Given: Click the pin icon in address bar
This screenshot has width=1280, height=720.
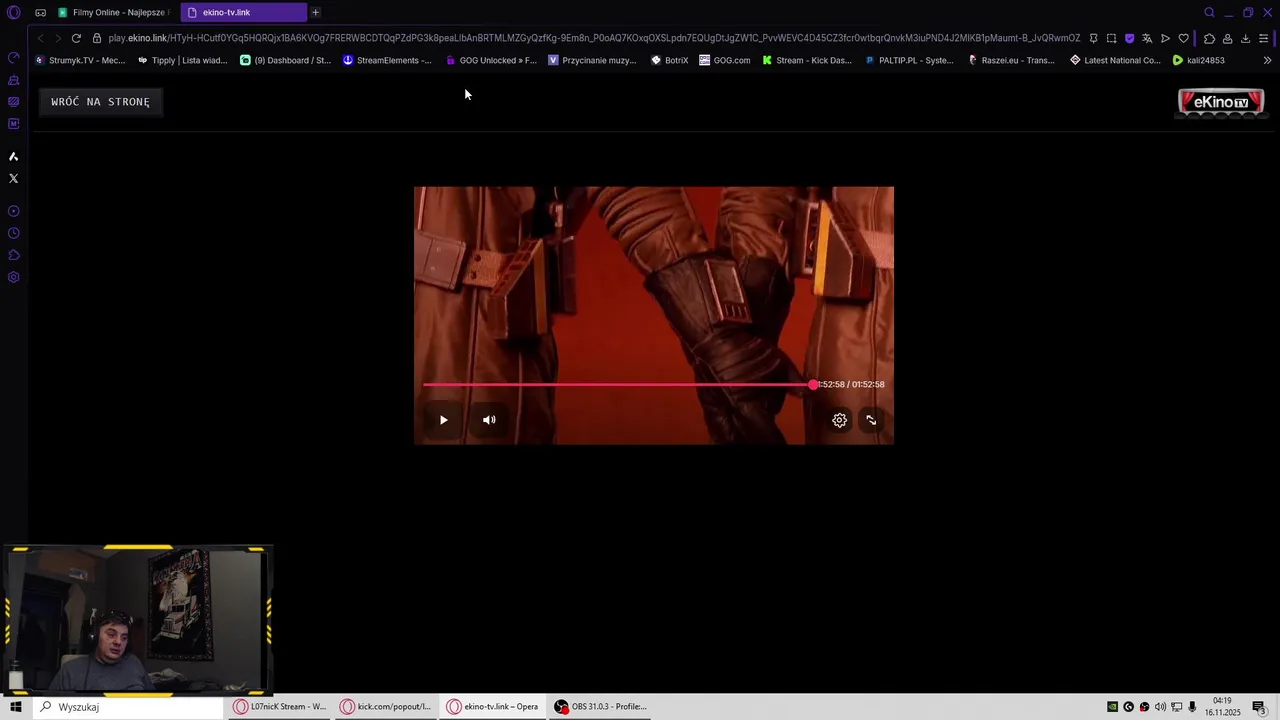Looking at the screenshot, I should (1093, 38).
